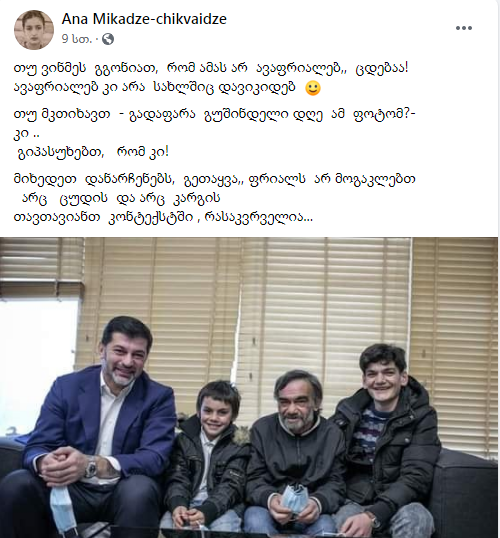This screenshot has height=538, width=500.
Task: Click the bearded man in the photo
Action: pos(295,453)
